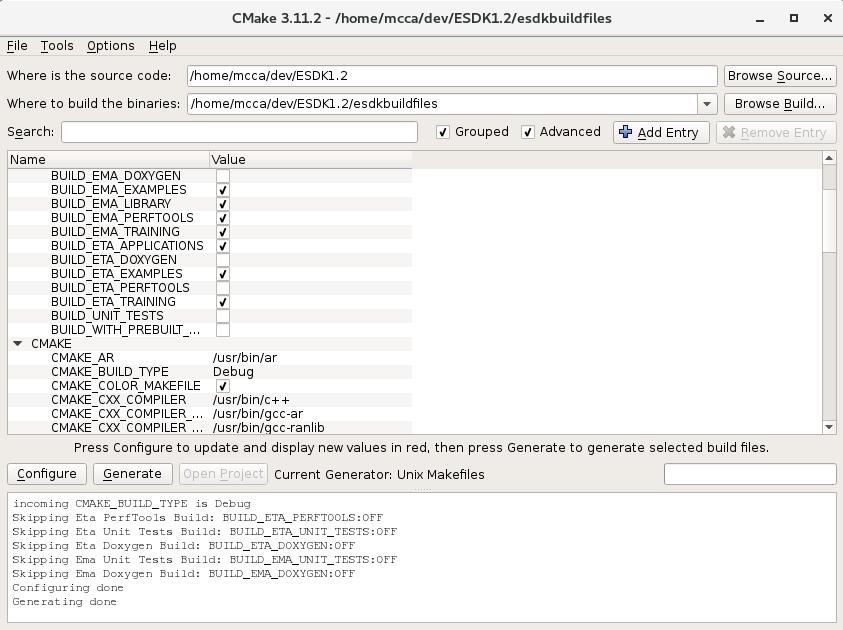
Task: Click the Configure button
Action: [x=47, y=474]
